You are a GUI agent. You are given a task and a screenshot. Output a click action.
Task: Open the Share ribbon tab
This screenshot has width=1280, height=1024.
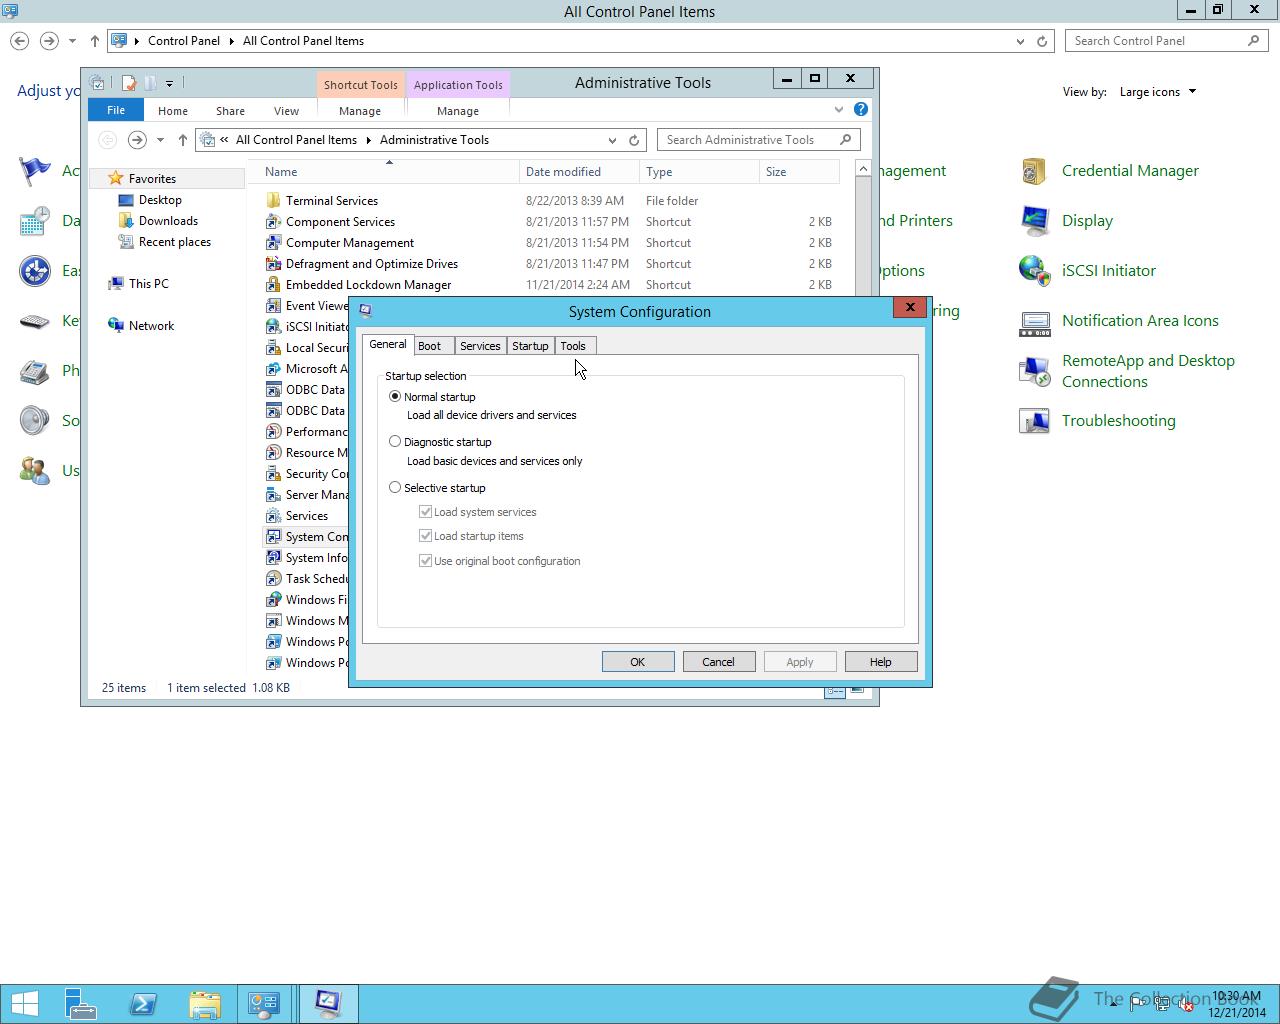pos(230,111)
